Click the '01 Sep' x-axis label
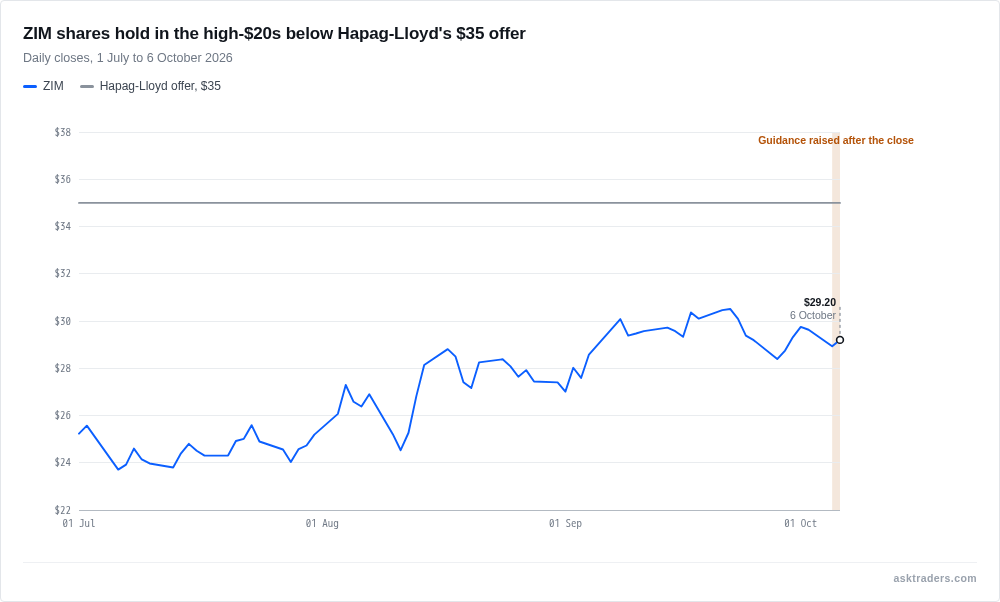 pos(565,524)
